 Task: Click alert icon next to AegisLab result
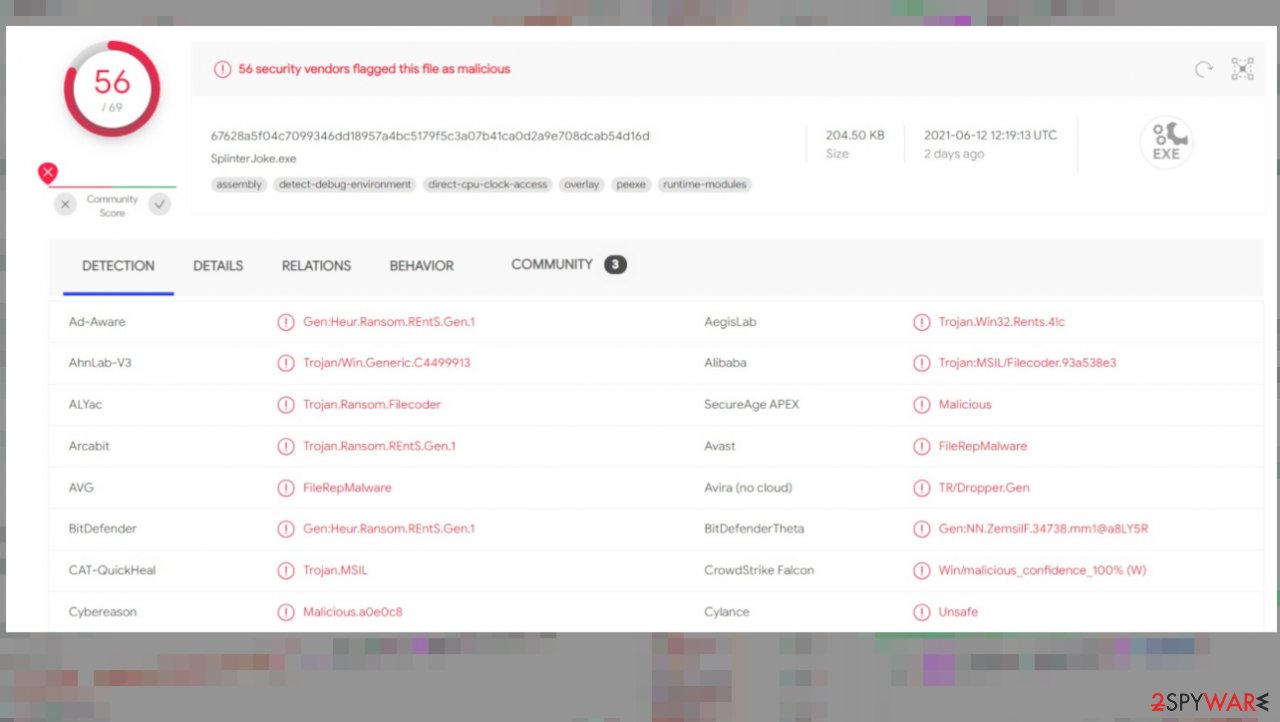(x=921, y=322)
